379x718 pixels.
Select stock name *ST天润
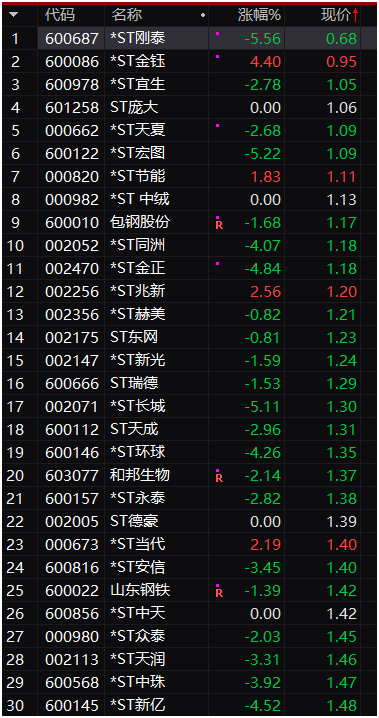click(x=137, y=659)
